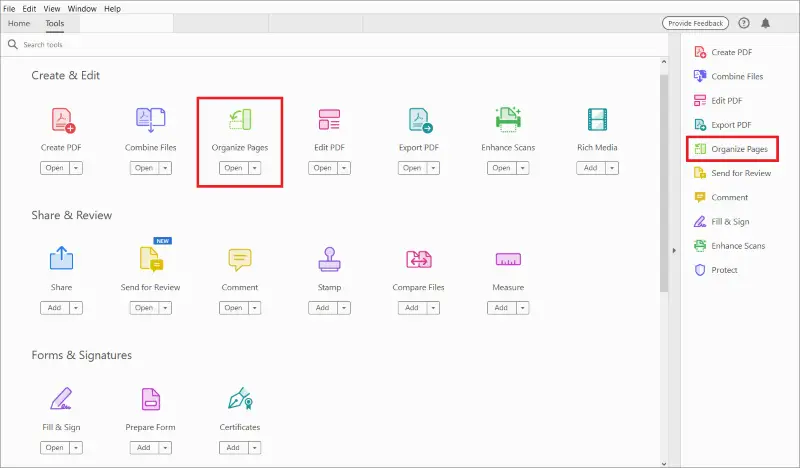Screen dimensions: 800x468
Task: Click the Fill & Sign tool icon
Action: coord(61,399)
